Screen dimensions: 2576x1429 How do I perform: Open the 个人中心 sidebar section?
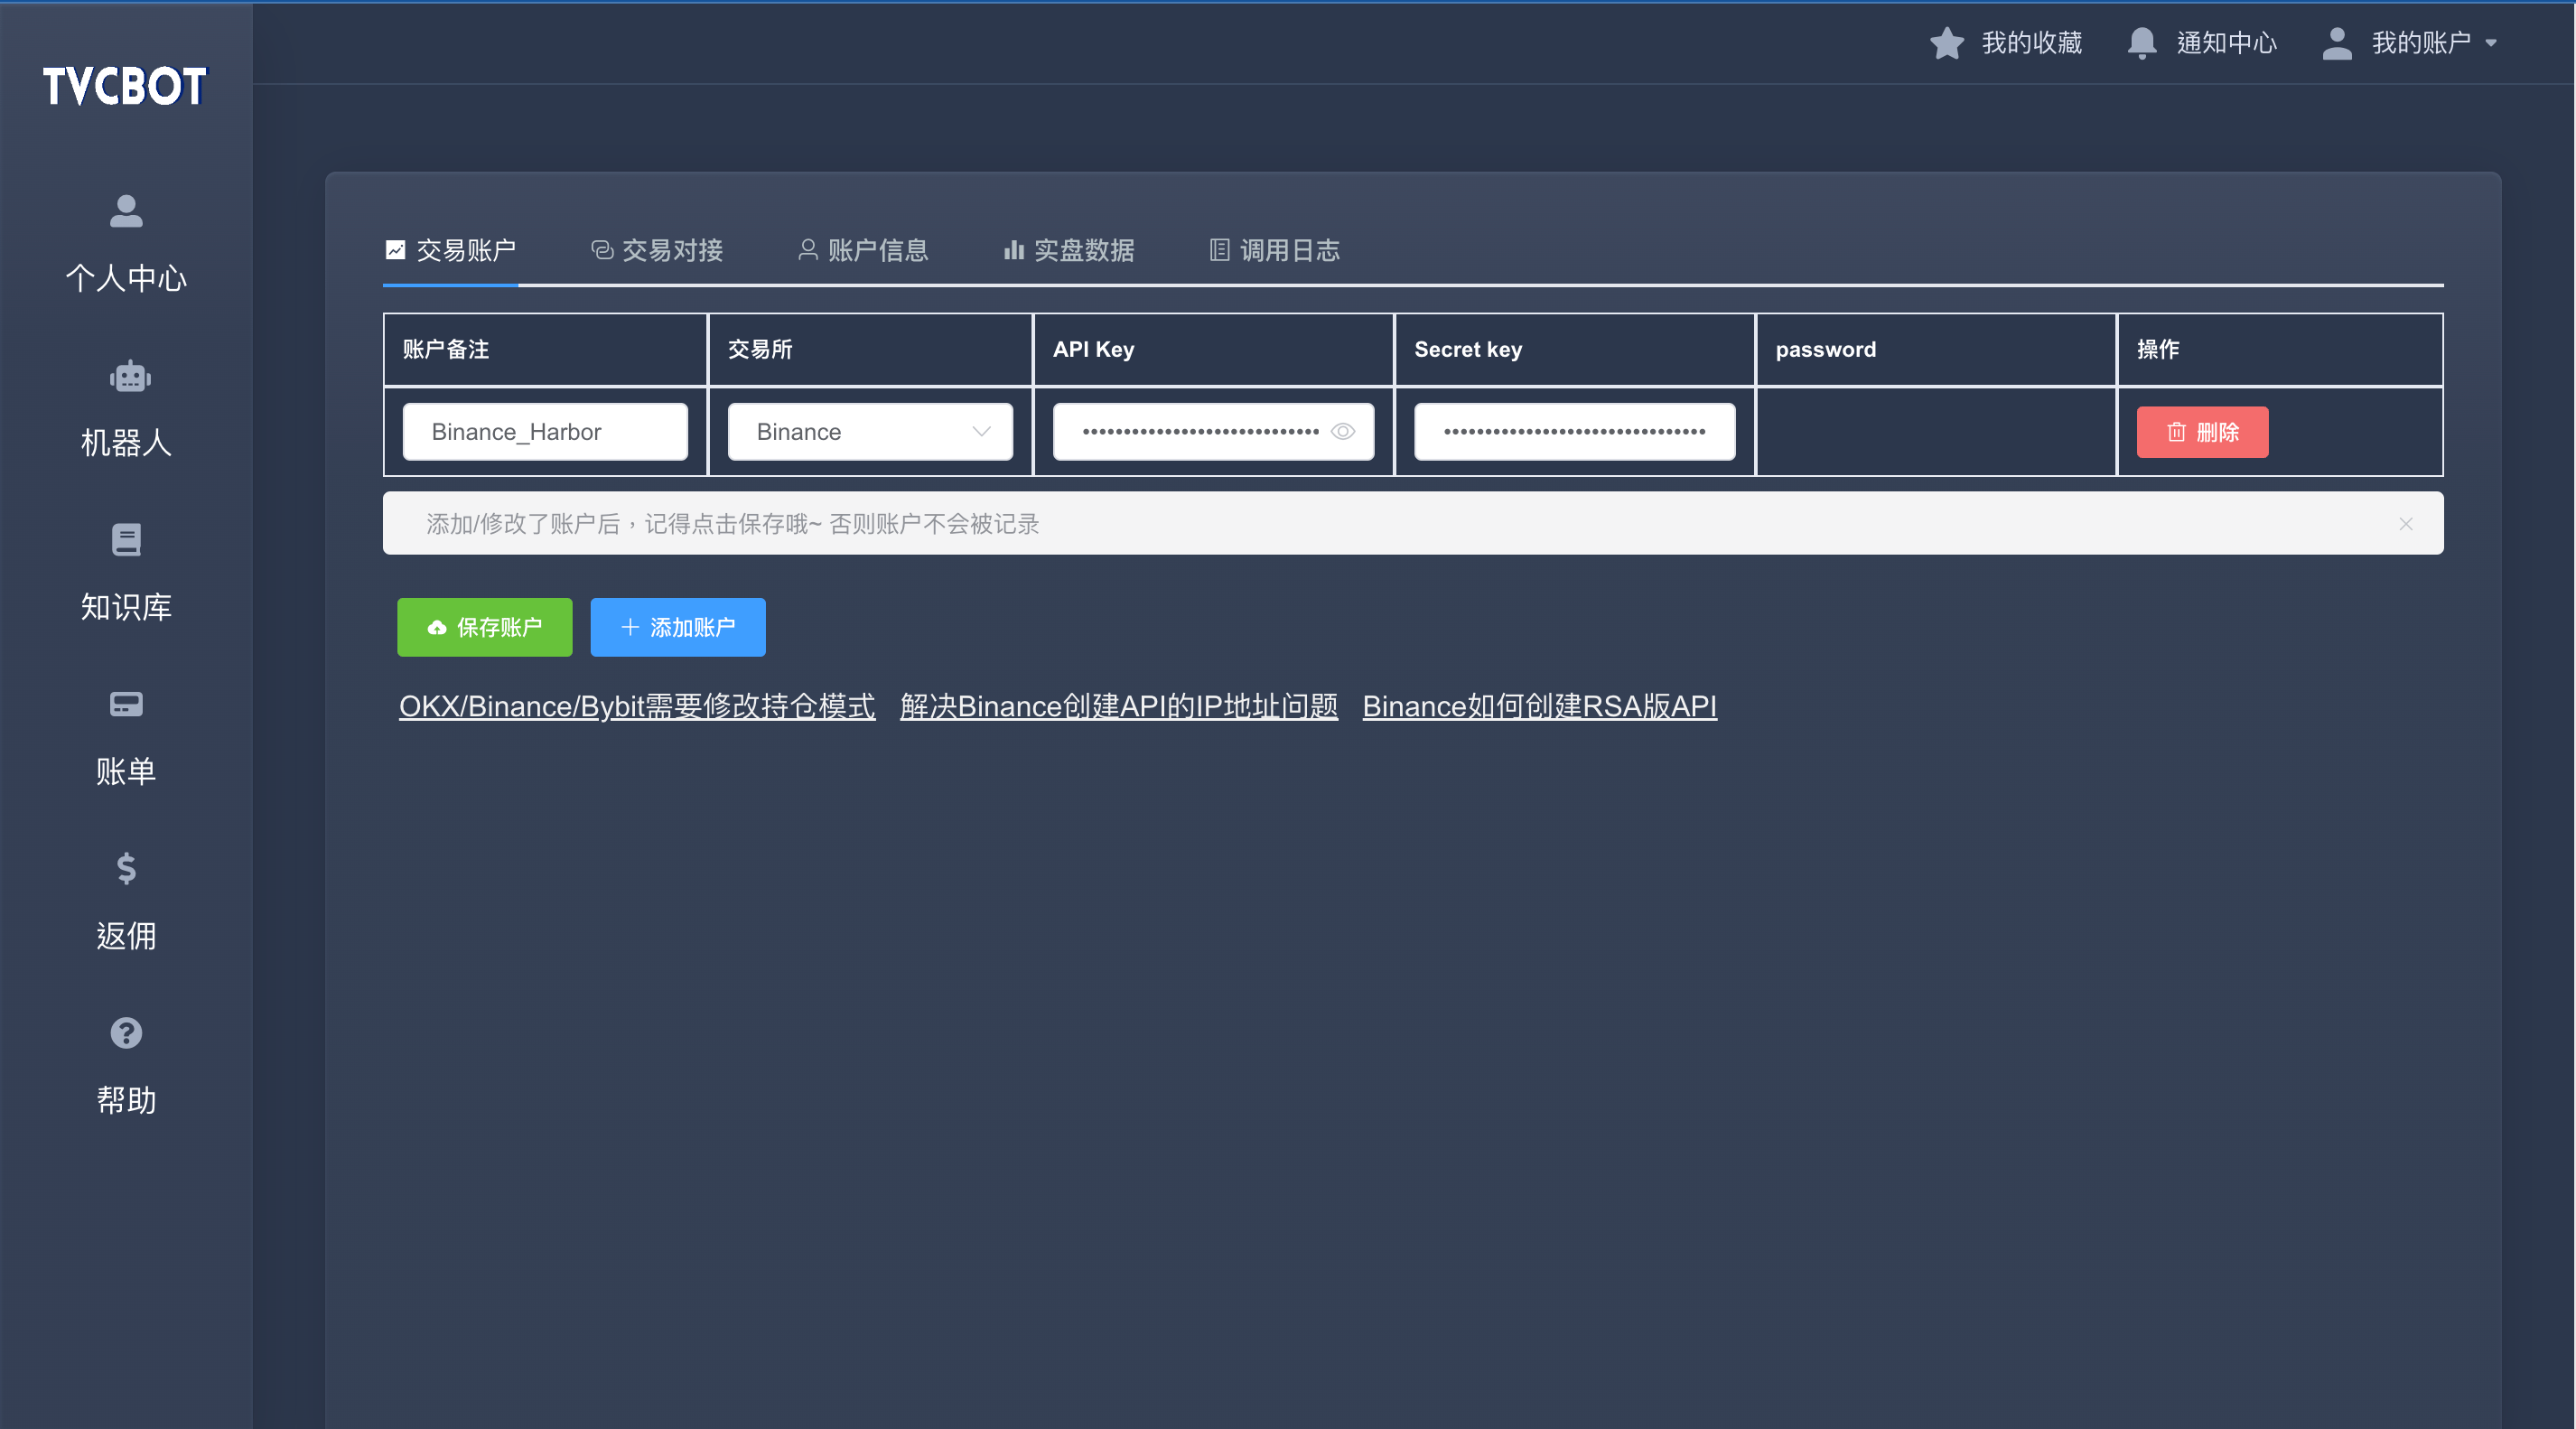[x=126, y=243]
